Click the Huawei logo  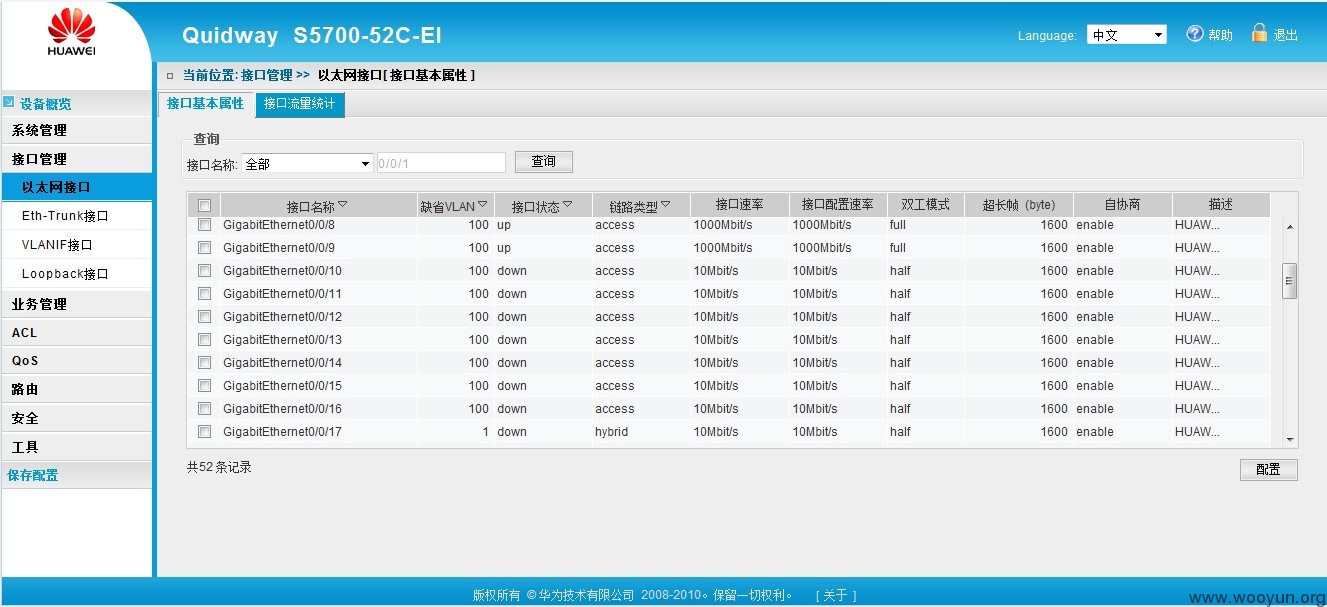click(71, 33)
